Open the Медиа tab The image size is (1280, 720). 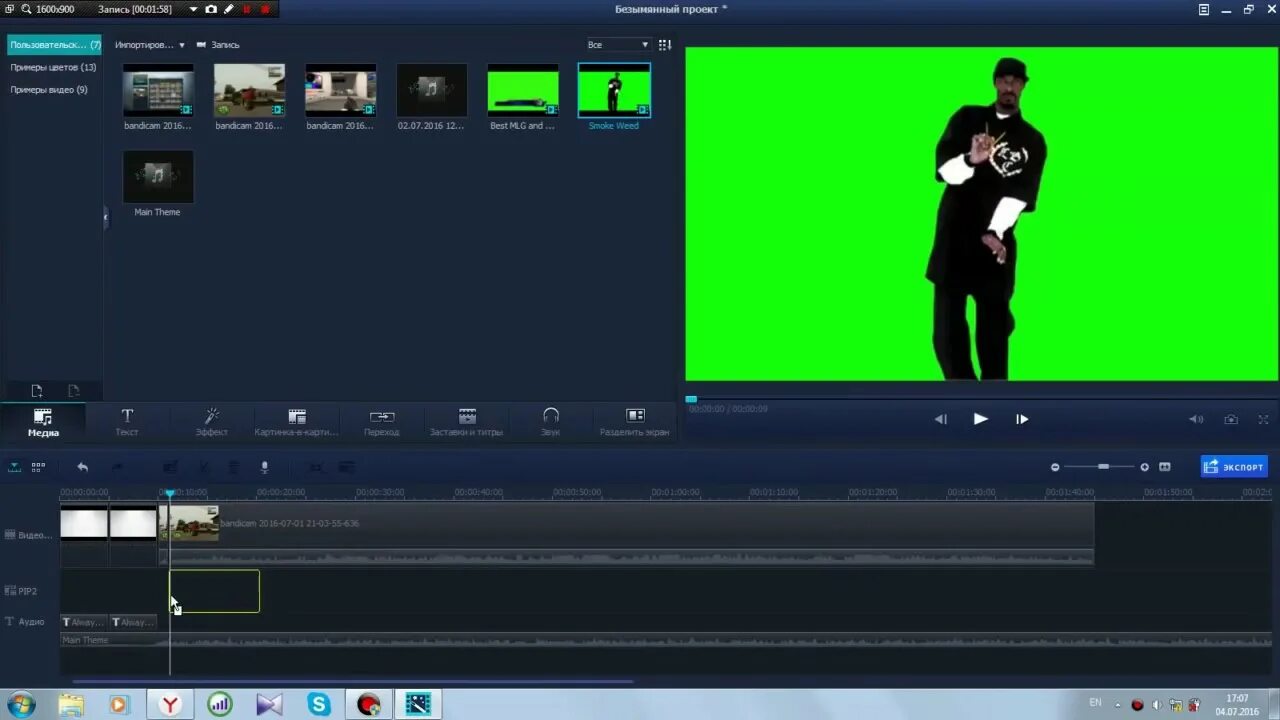coord(43,422)
